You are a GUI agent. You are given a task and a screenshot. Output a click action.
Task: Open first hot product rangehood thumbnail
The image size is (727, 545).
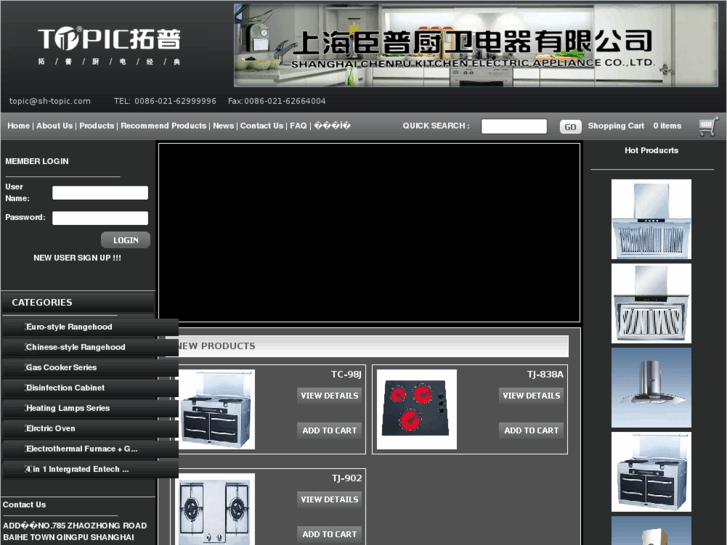651,219
